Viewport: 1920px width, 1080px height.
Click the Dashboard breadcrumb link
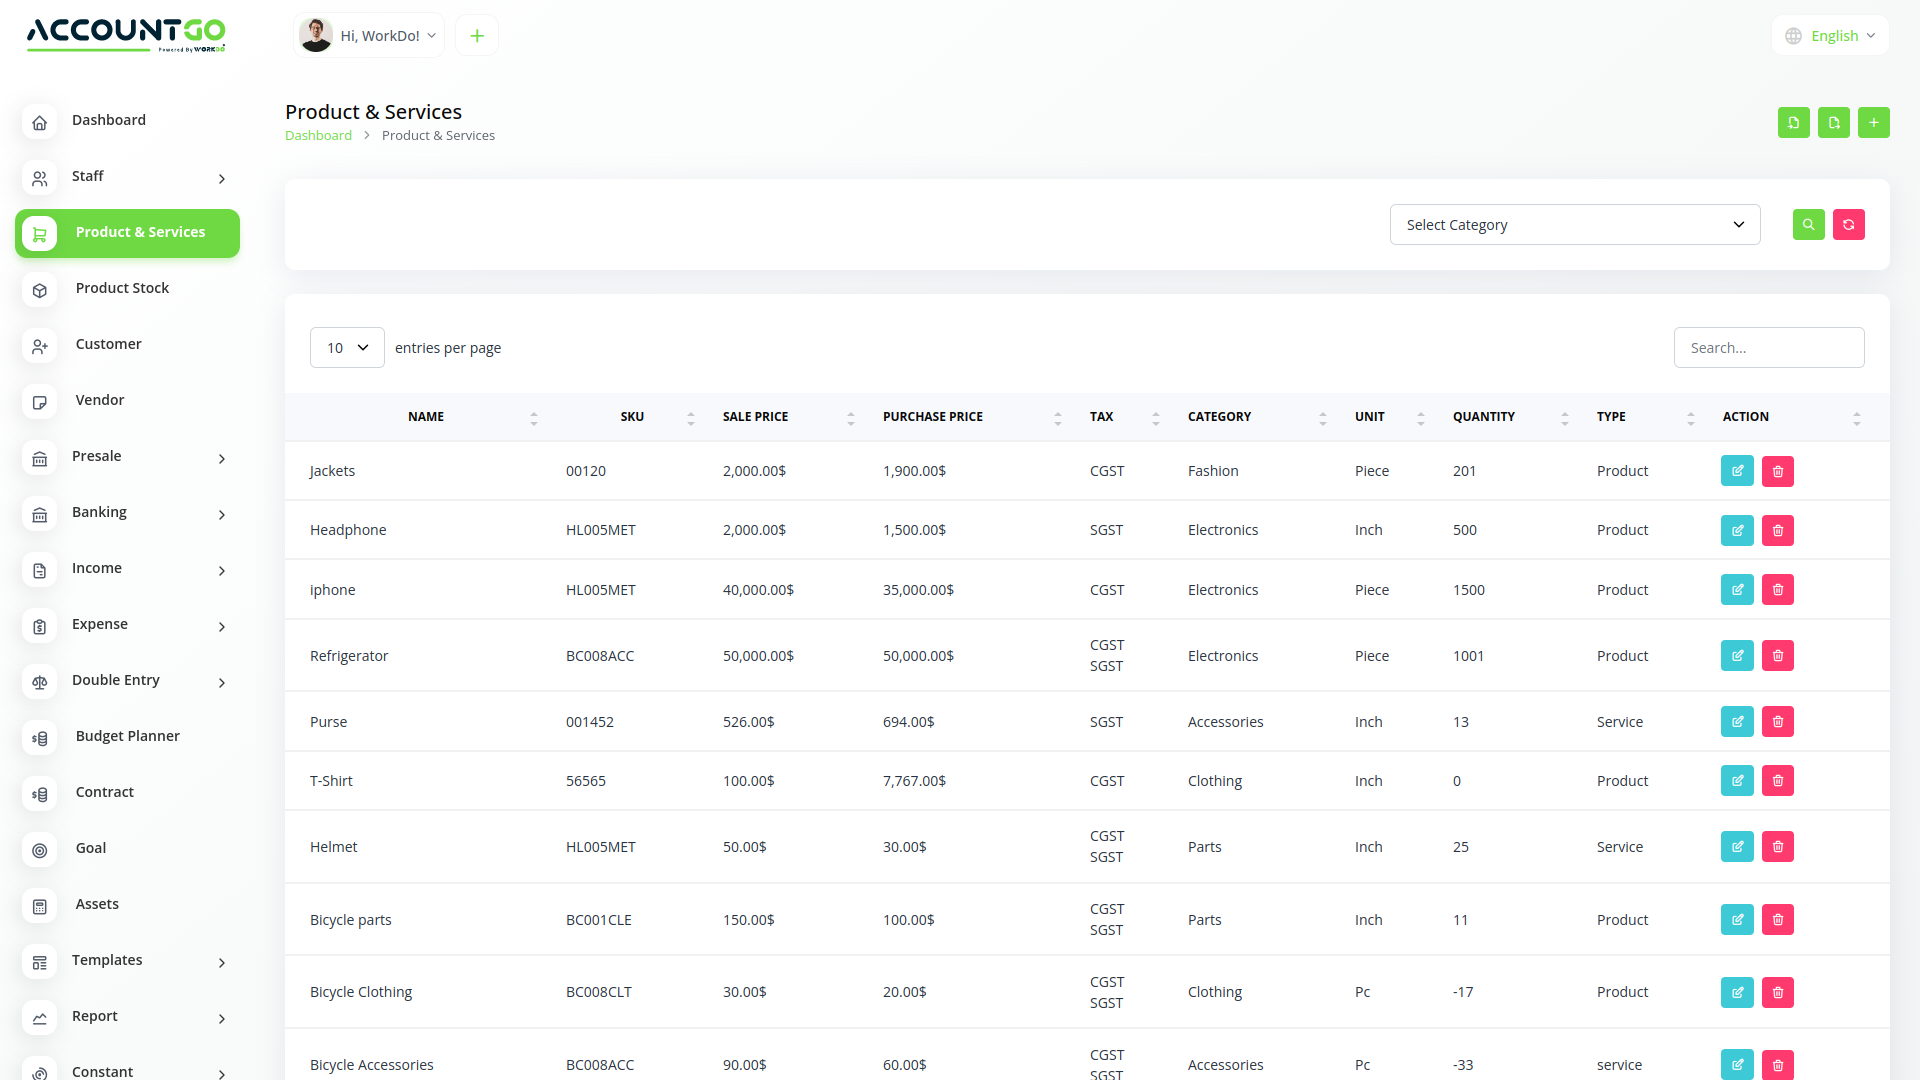coord(318,135)
